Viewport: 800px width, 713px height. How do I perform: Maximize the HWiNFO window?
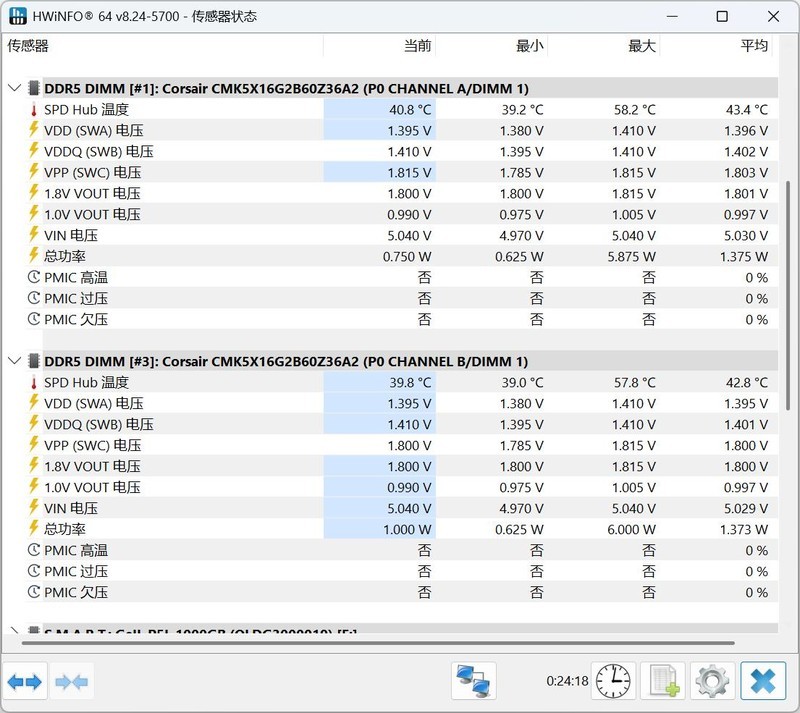[x=722, y=16]
